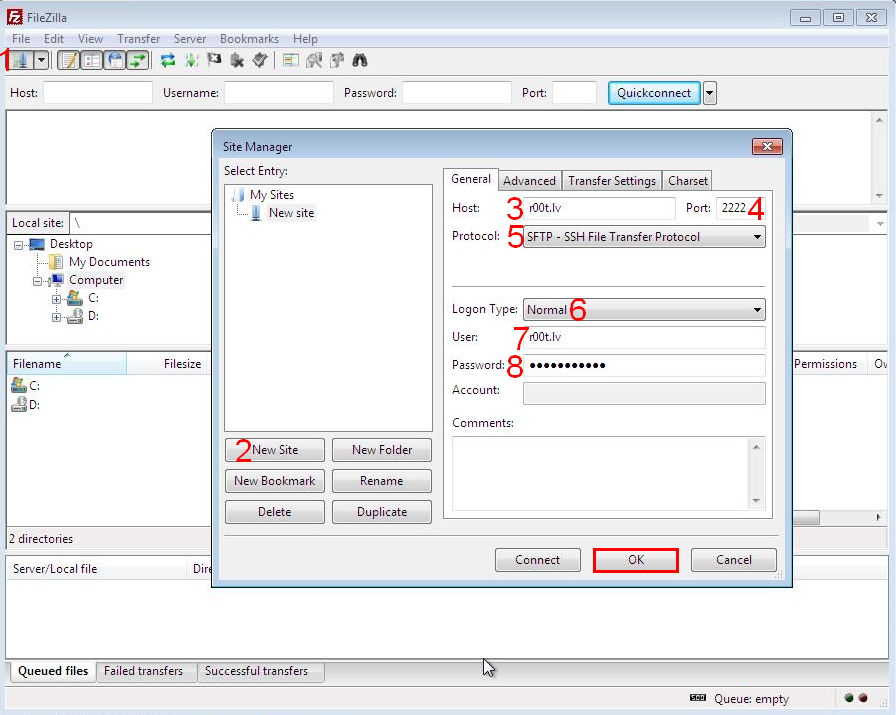Screen dimensions: 896x715
Task: Toggle the transfer queue display
Action: pyautogui.click(x=137, y=60)
